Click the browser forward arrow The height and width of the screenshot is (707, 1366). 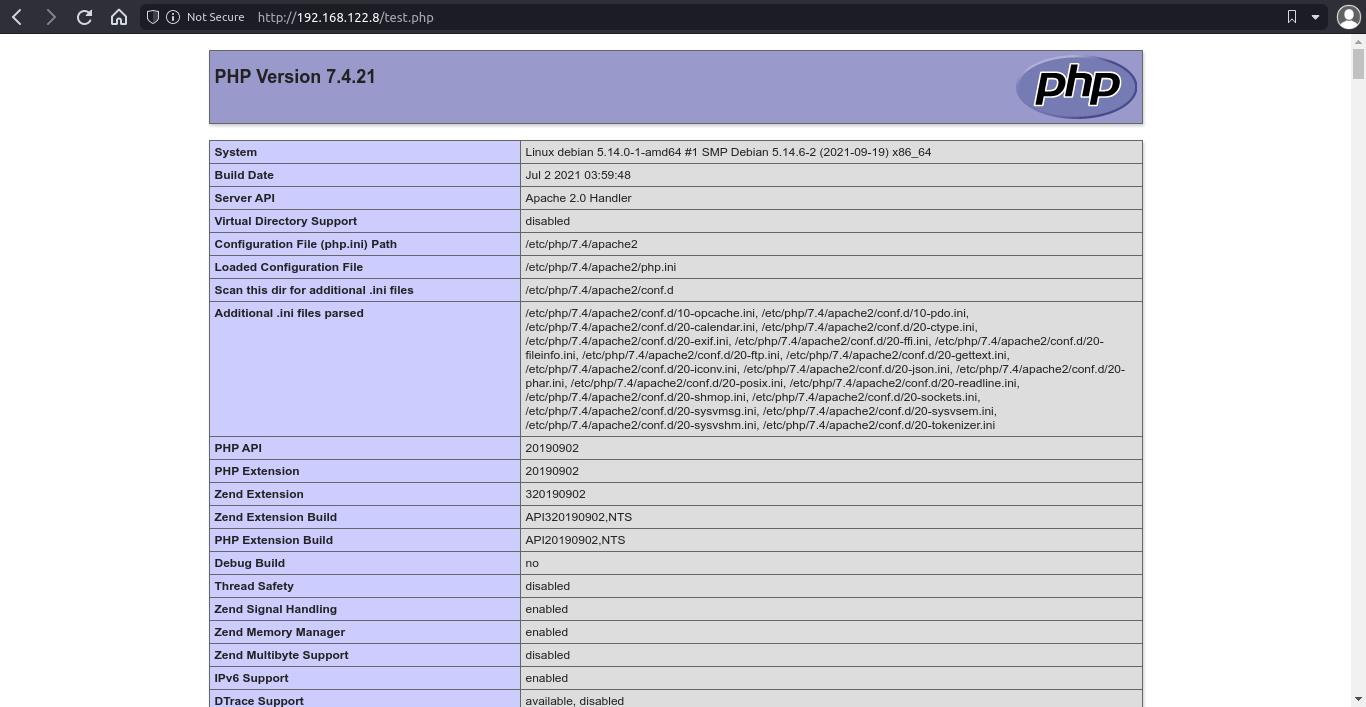point(50,17)
